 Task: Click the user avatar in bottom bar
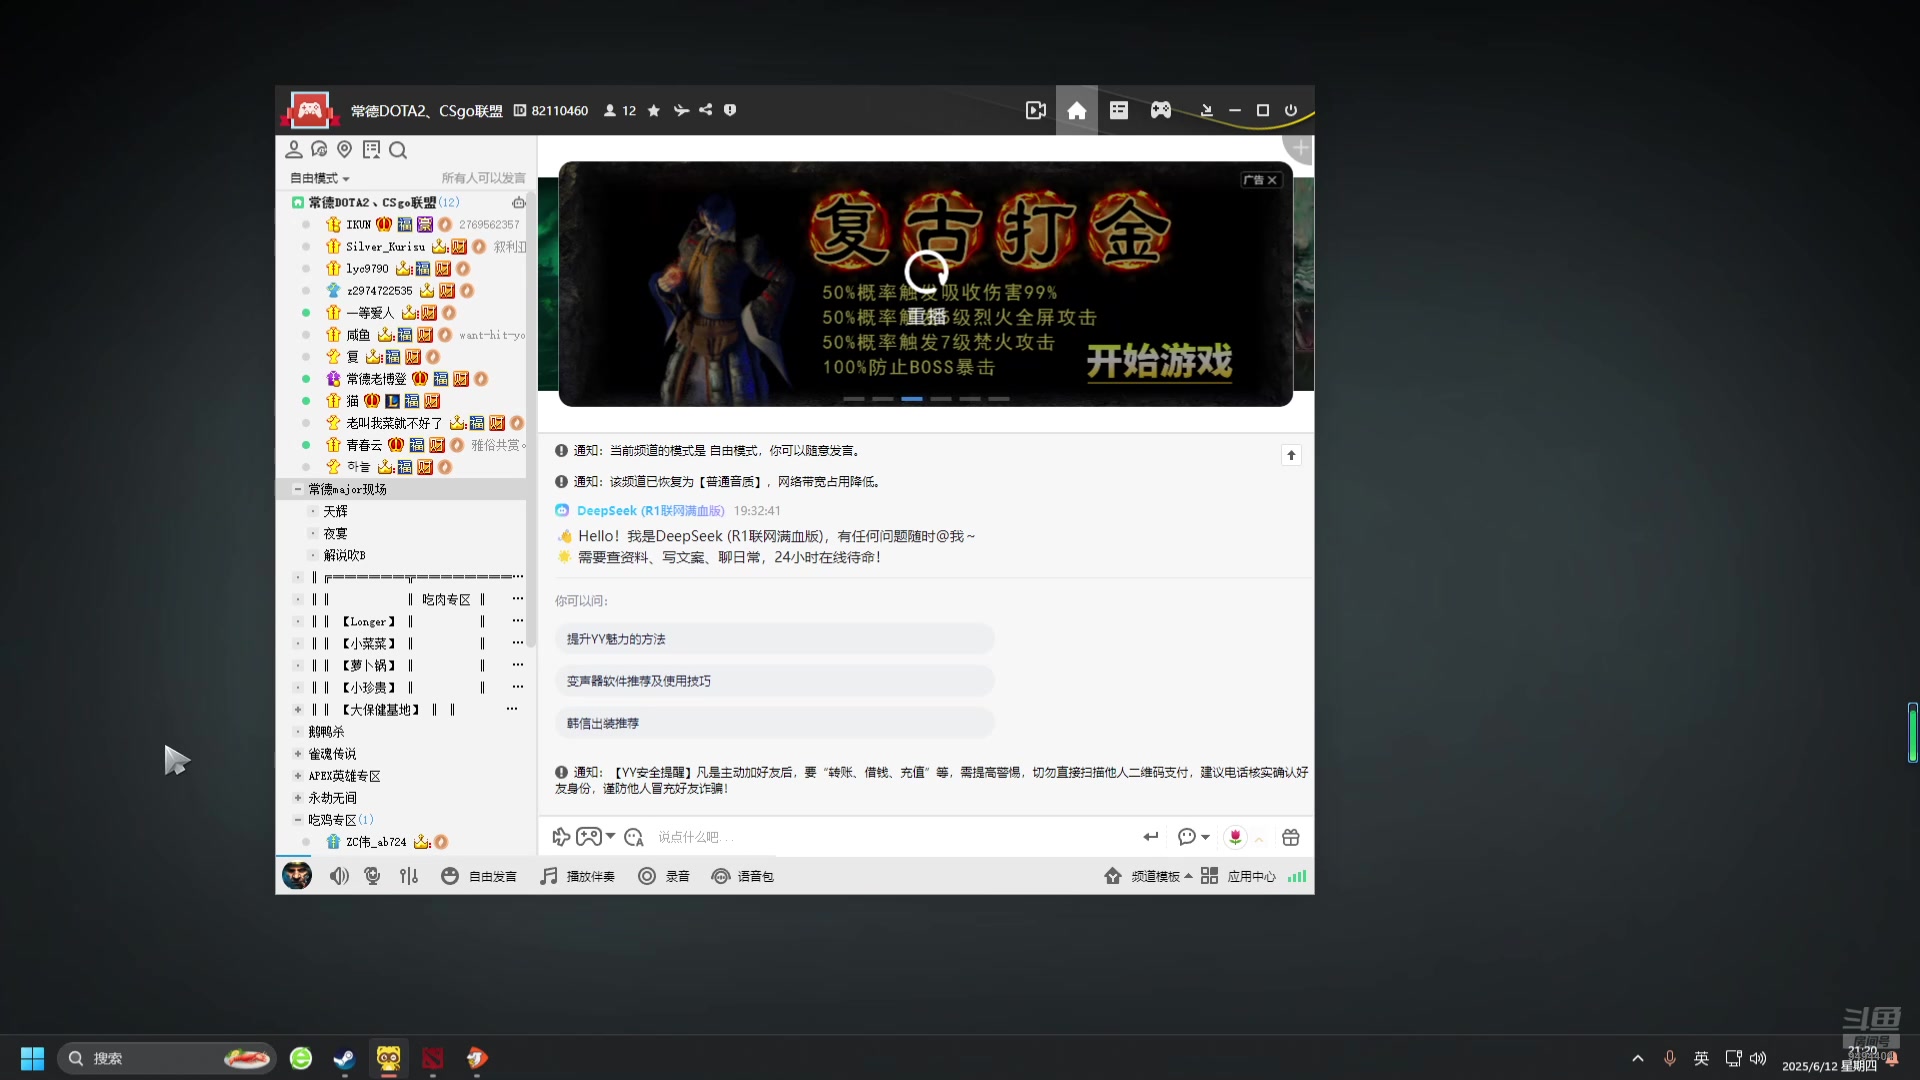297,876
